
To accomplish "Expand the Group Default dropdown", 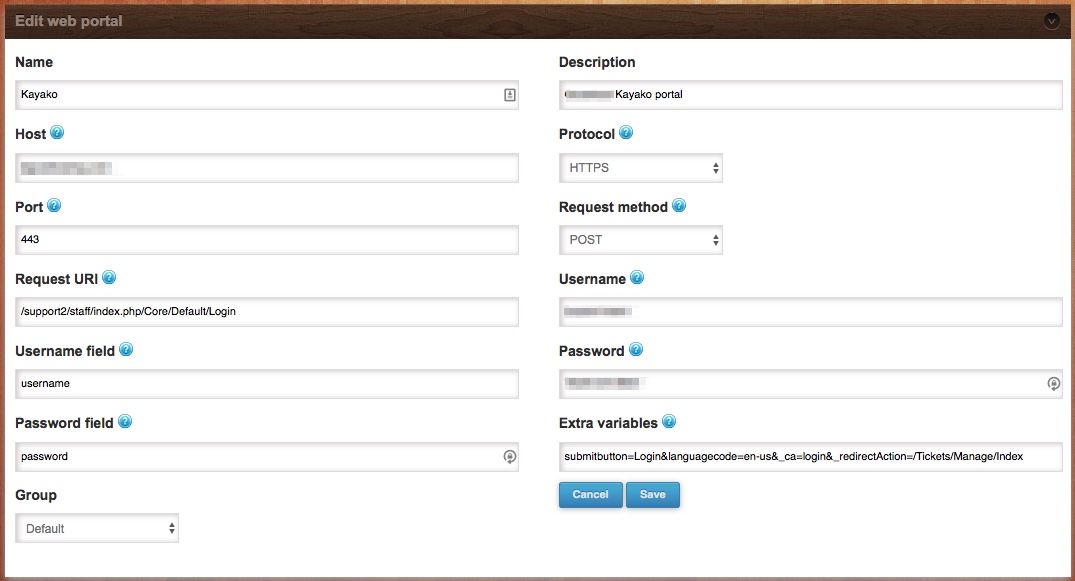I will pyautogui.click(x=97, y=528).
